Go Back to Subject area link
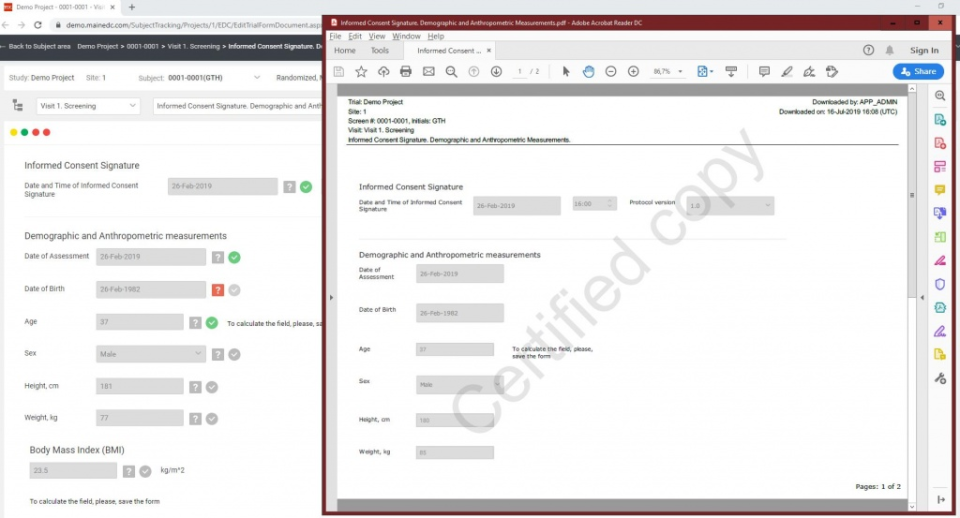This screenshot has width=960, height=518. (x=37, y=47)
